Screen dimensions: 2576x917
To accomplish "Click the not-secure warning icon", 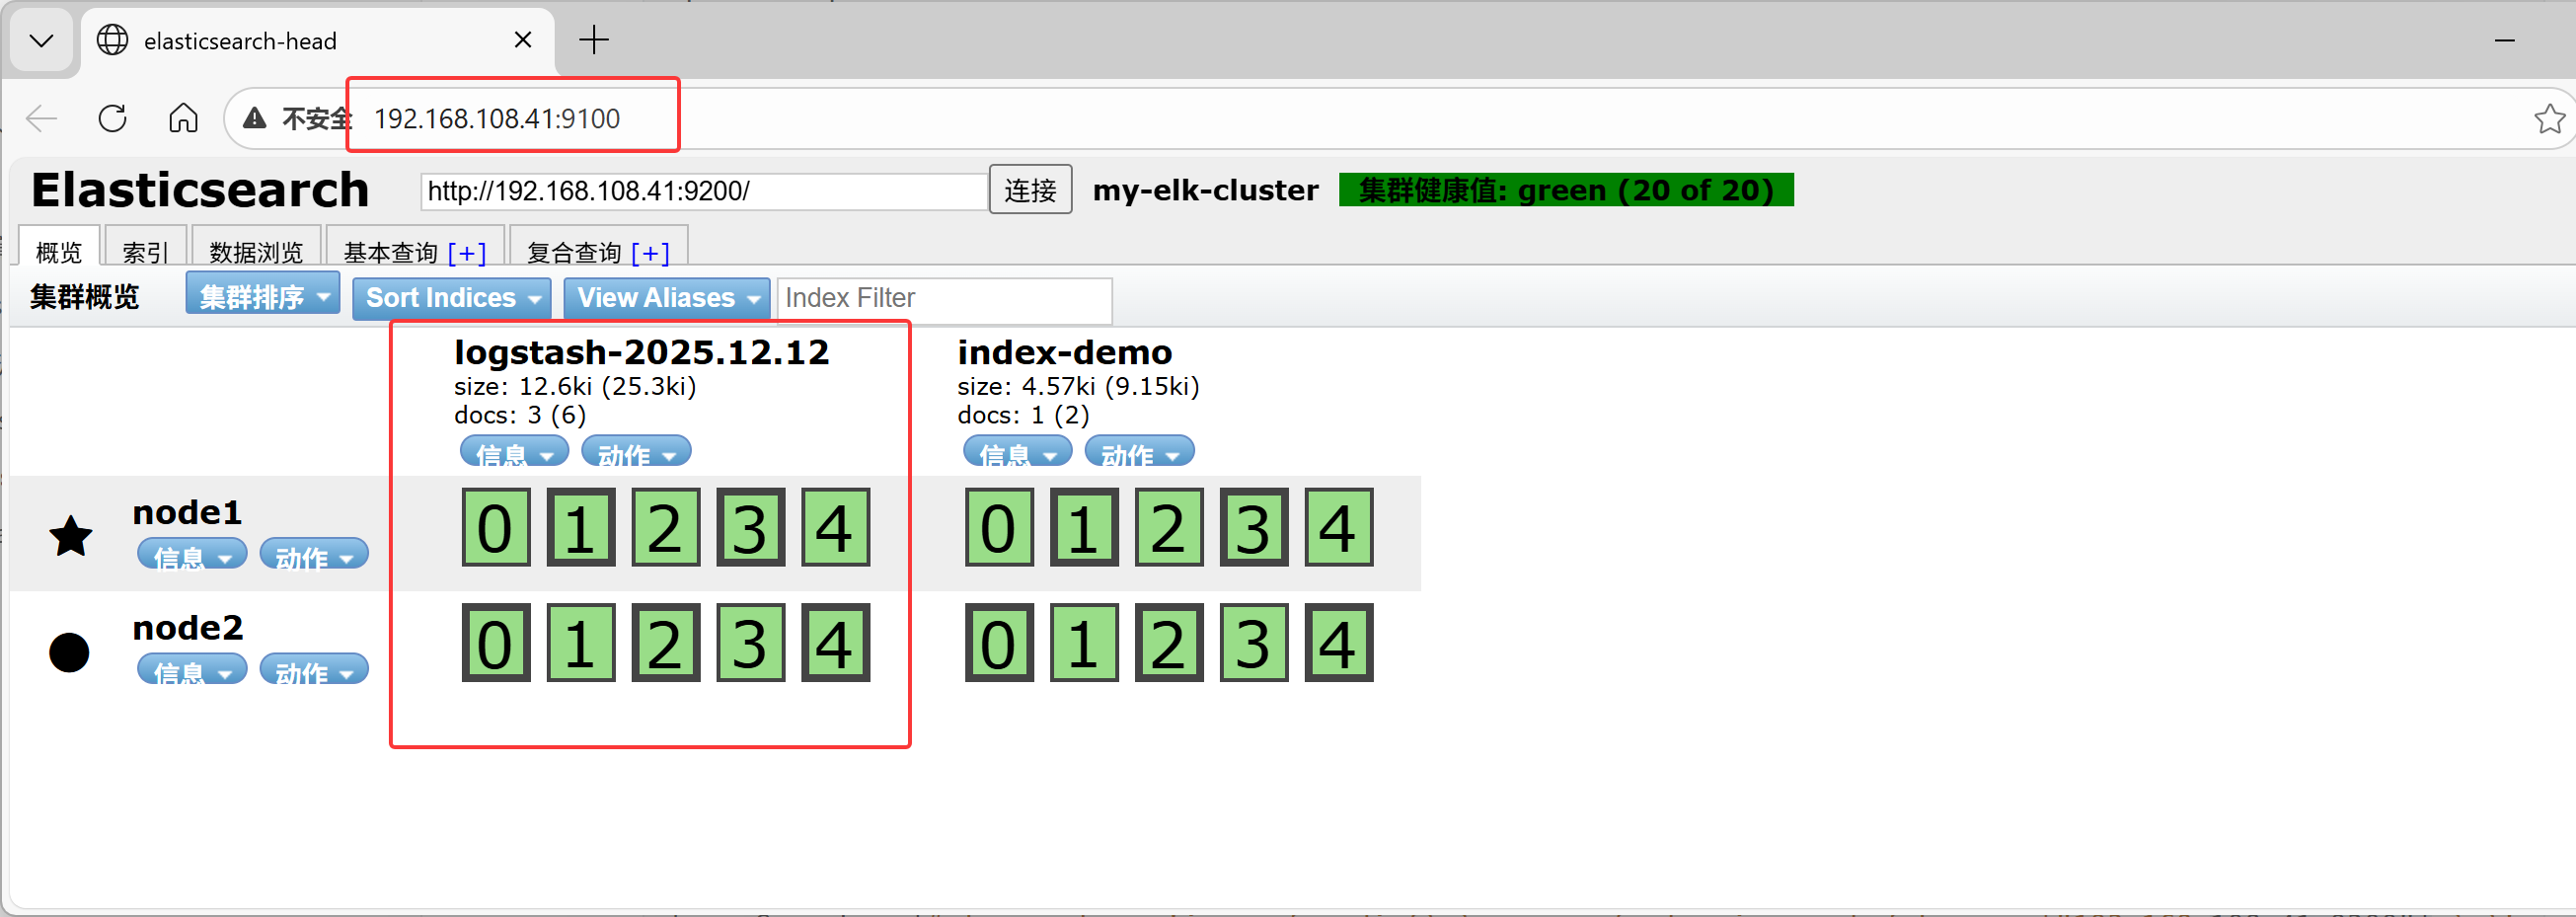I will point(255,119).
